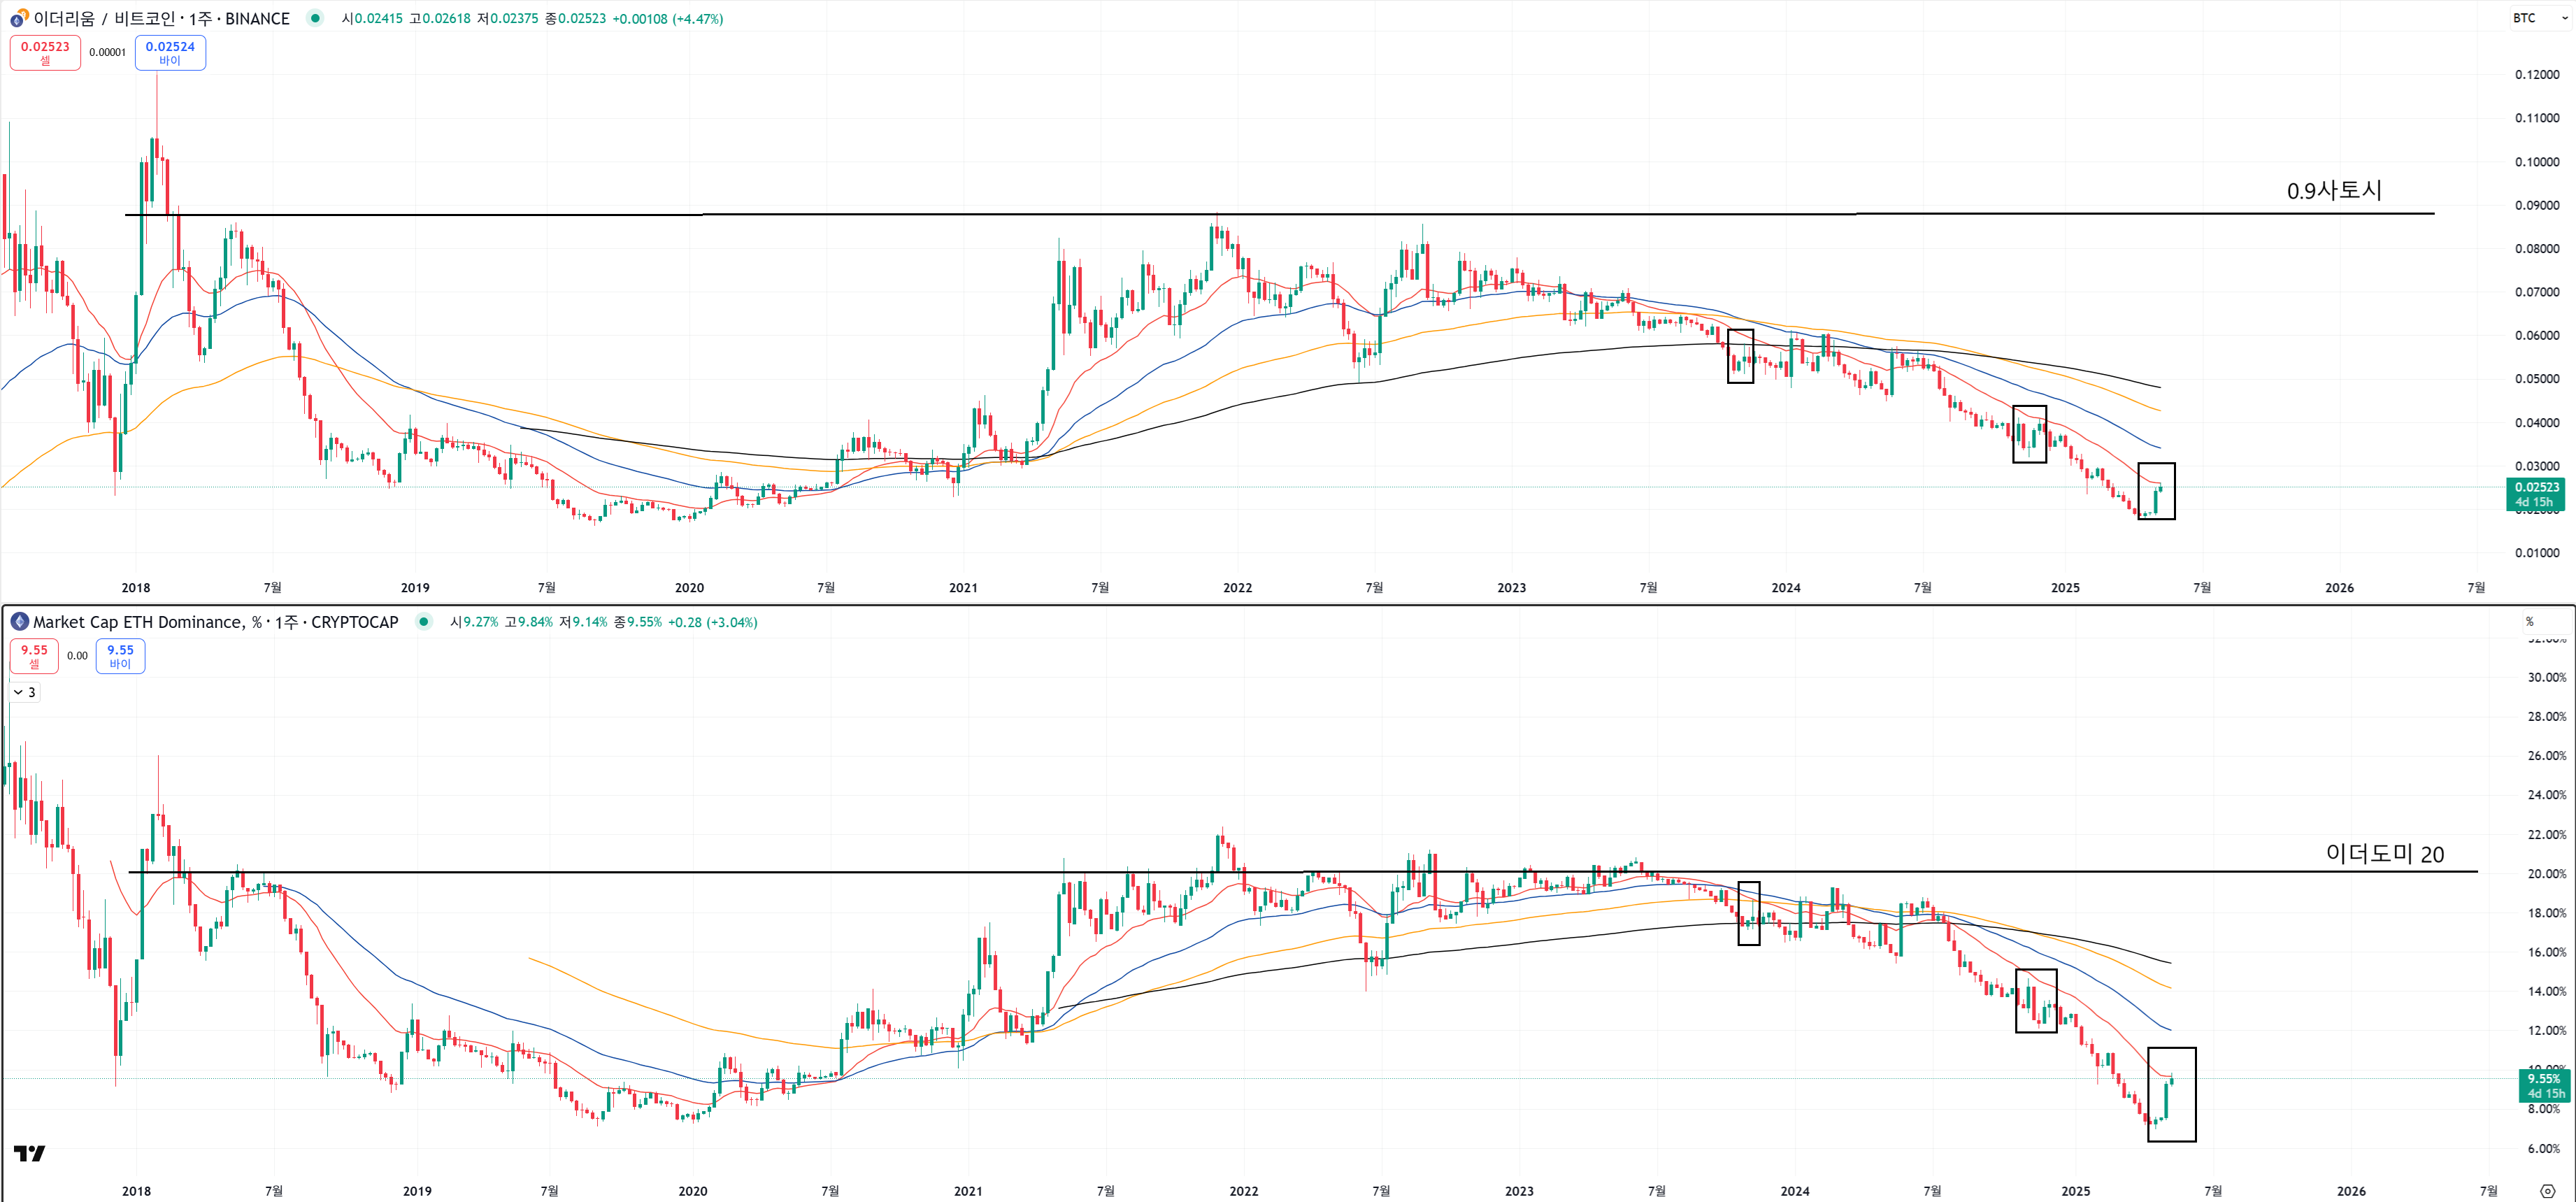
Task: Click blue 9.55 buy button on Dominance chart
Action: pos(120,656)
